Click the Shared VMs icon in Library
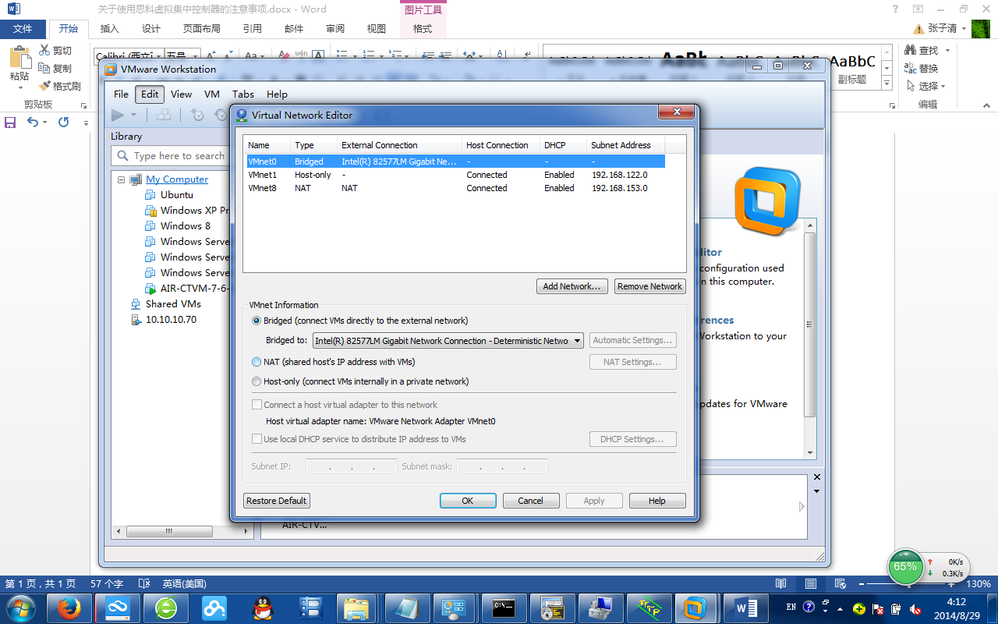This screenshot has height=624, width=998. [x=136, y=304]
